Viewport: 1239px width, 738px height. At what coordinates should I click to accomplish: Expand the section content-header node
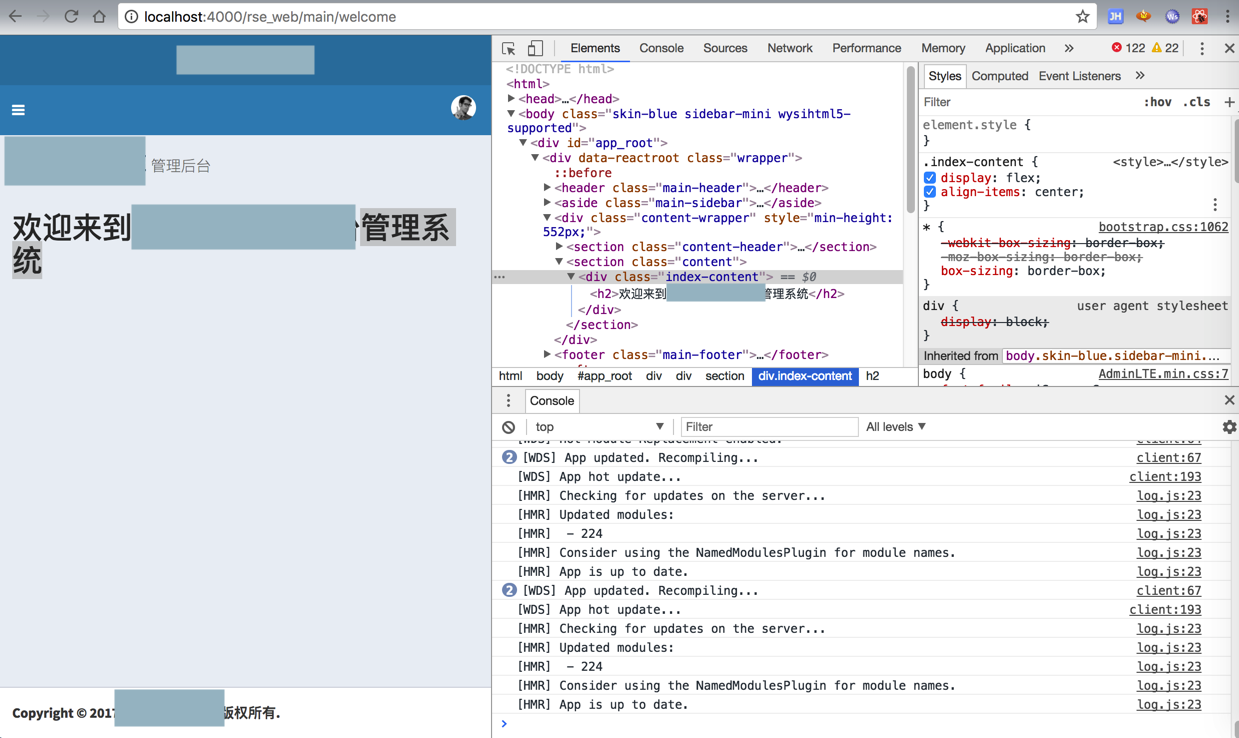(x=559, y=247)
